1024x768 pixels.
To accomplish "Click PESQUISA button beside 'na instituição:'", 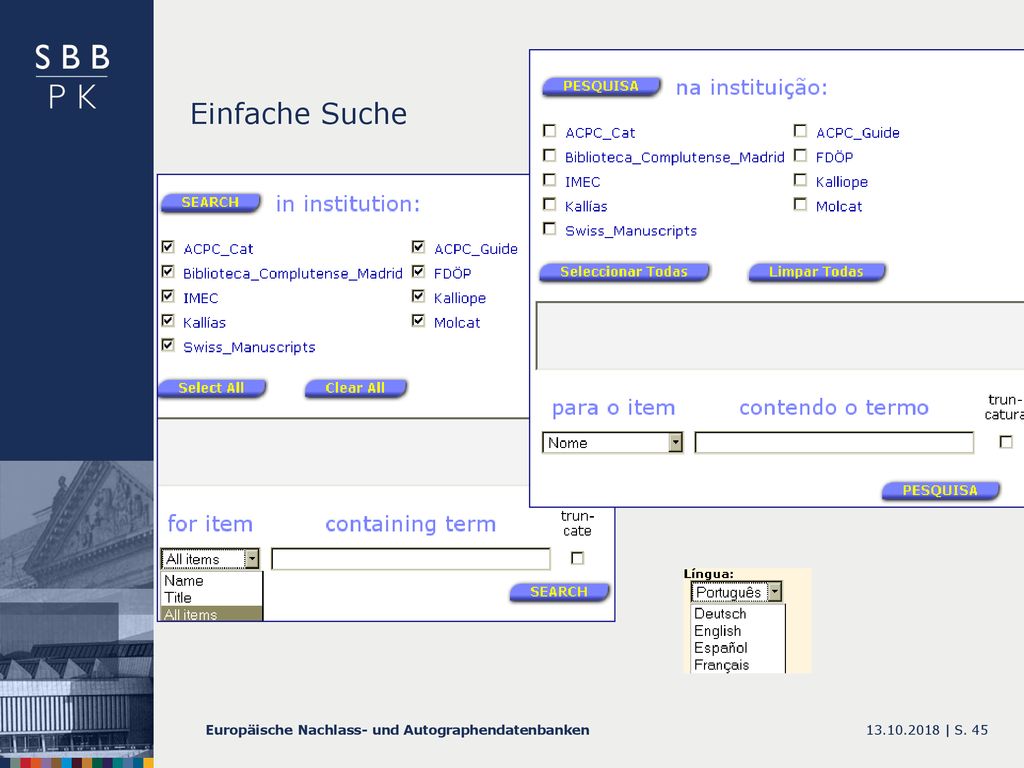I will click(x=601, y=86).
